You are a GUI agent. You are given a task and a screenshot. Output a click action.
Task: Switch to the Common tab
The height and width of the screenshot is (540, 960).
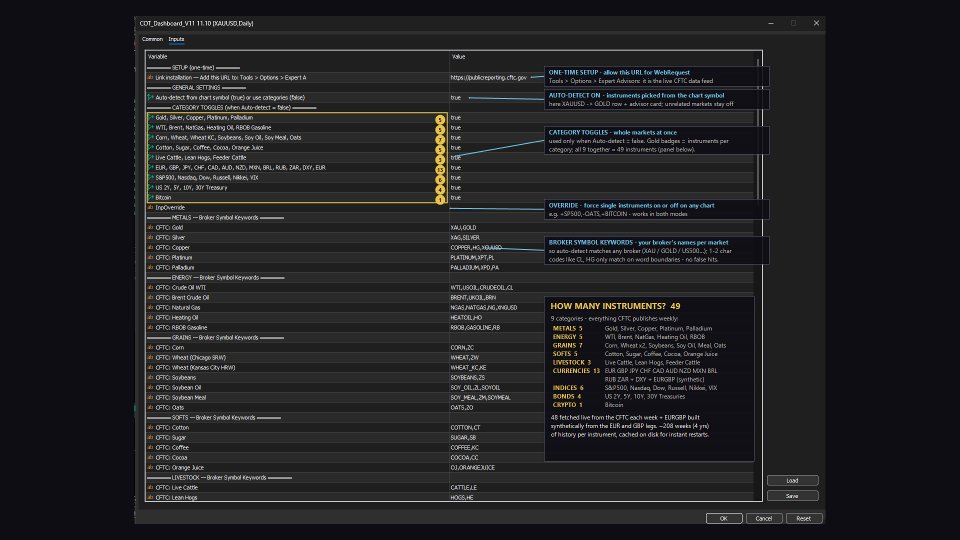coord(152,39)
